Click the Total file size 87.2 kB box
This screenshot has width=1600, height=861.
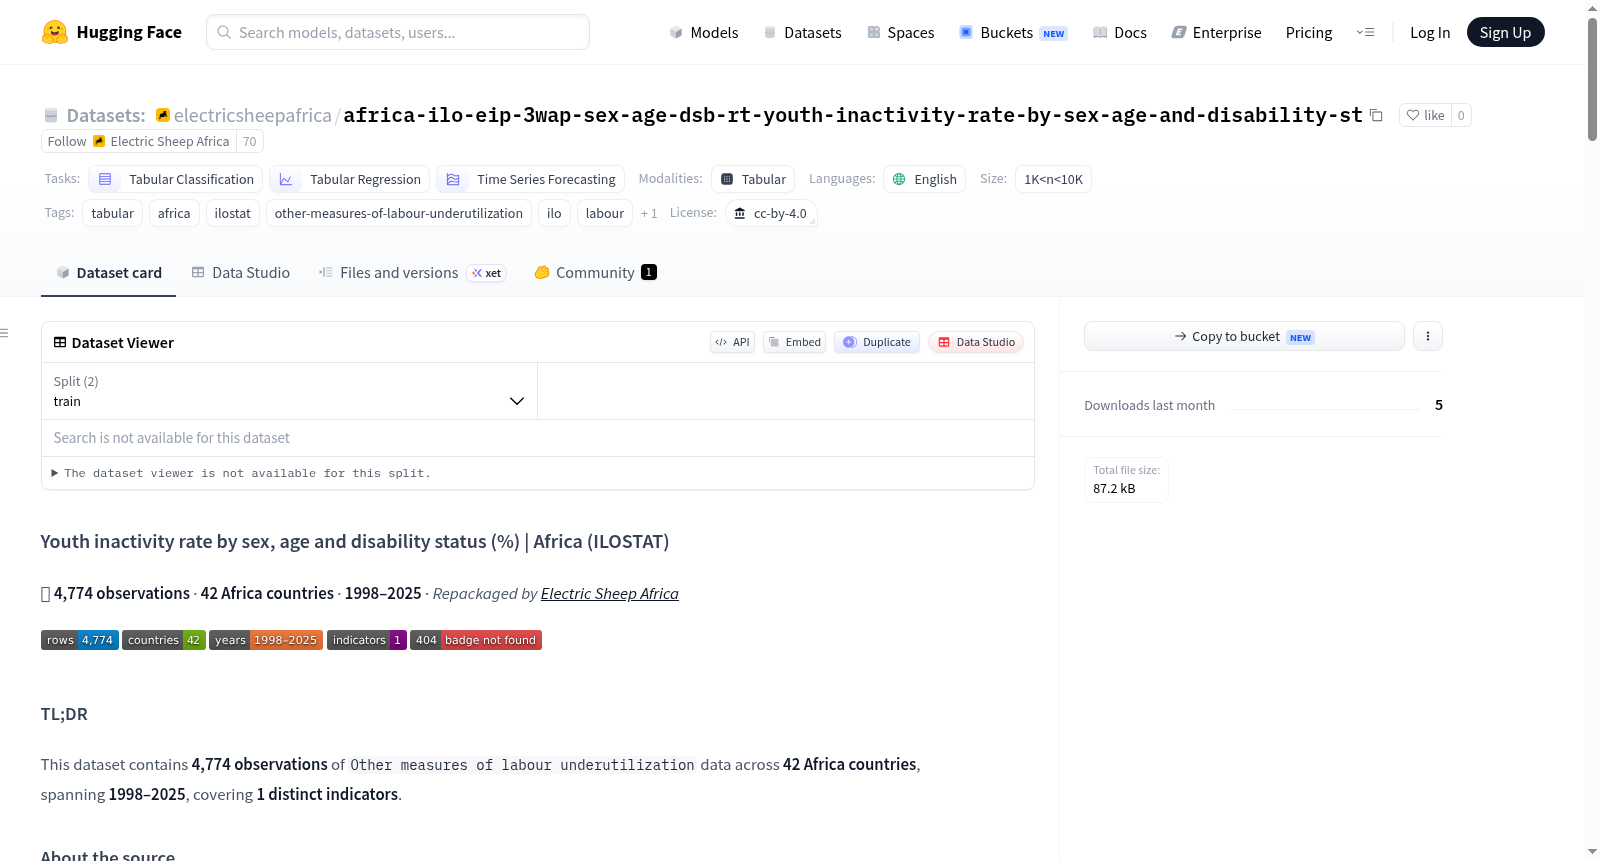point(1126,480)
